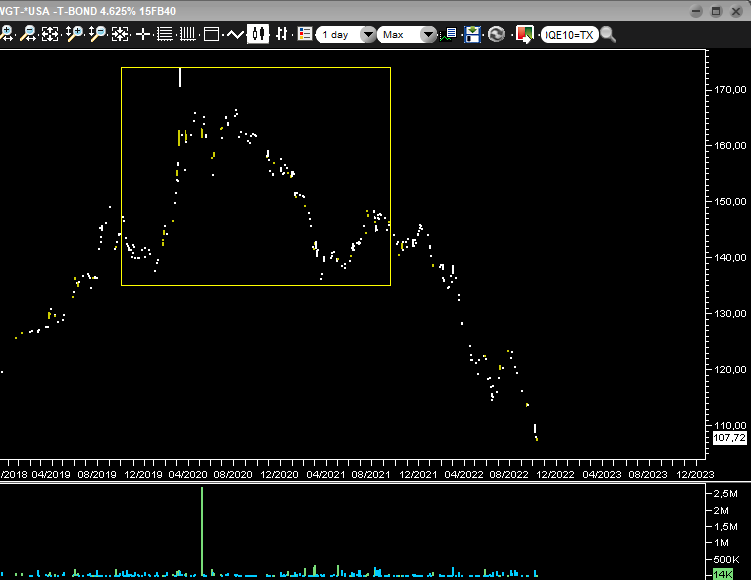Click the green 14K volume label

(x=722, y=574)
